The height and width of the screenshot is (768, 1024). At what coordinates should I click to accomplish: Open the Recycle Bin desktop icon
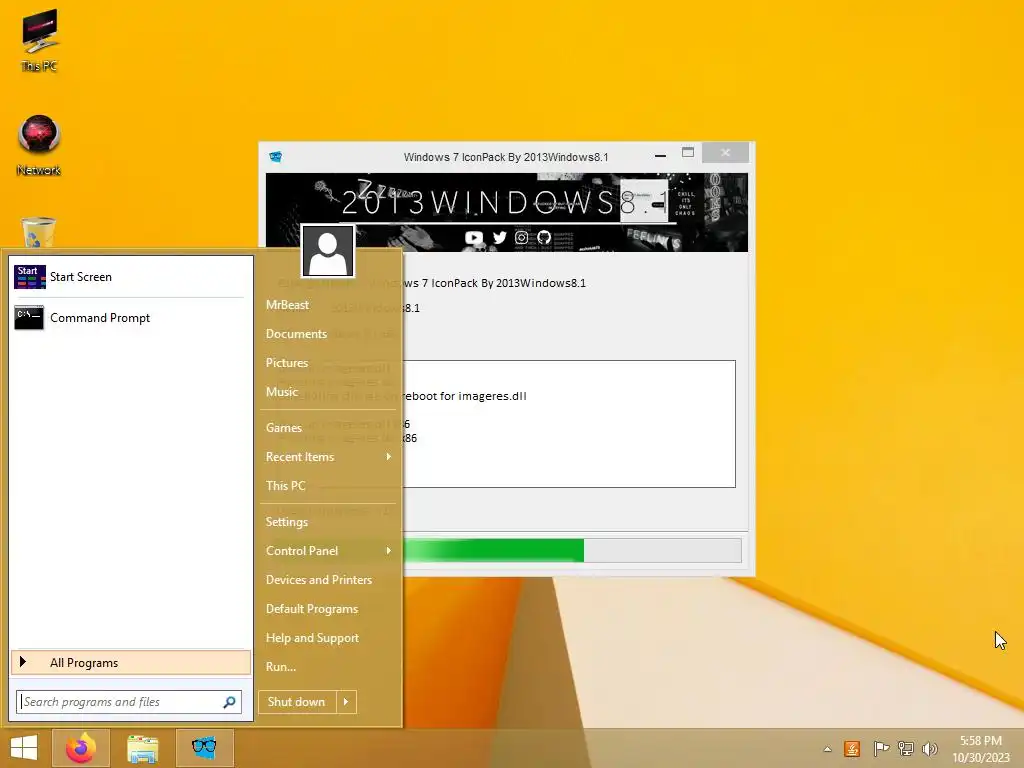(x=39, y=232)
